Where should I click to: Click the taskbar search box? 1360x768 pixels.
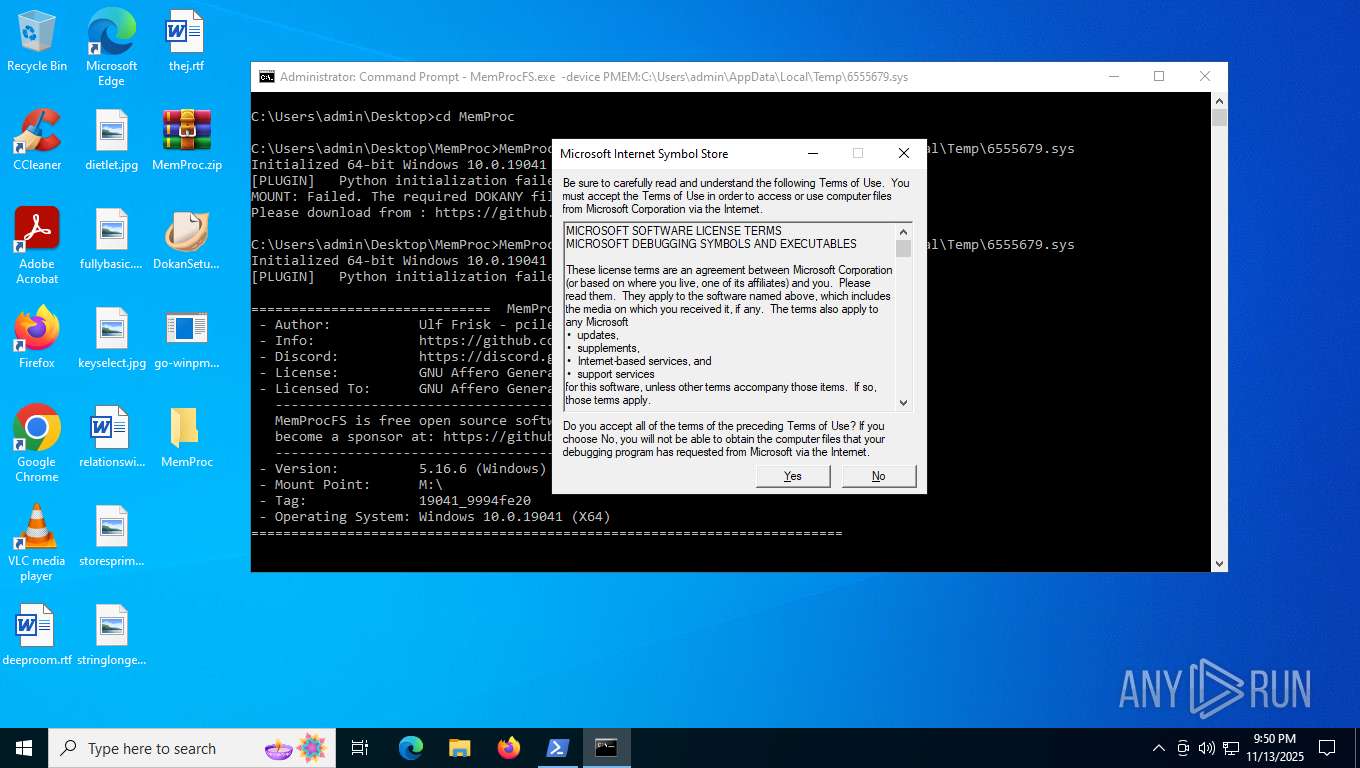pyautogui.click(x=190, y=748)
